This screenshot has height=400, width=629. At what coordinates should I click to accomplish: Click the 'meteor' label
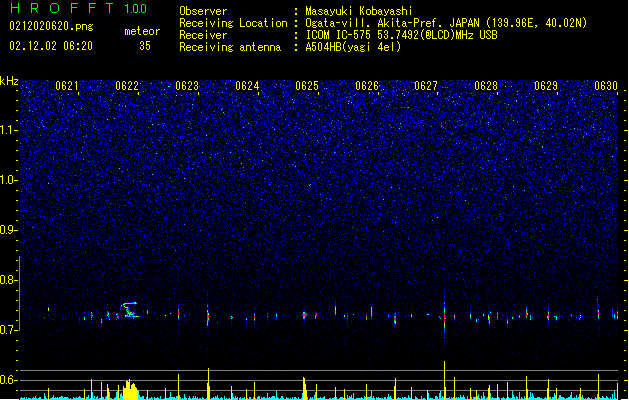[142, 31]
